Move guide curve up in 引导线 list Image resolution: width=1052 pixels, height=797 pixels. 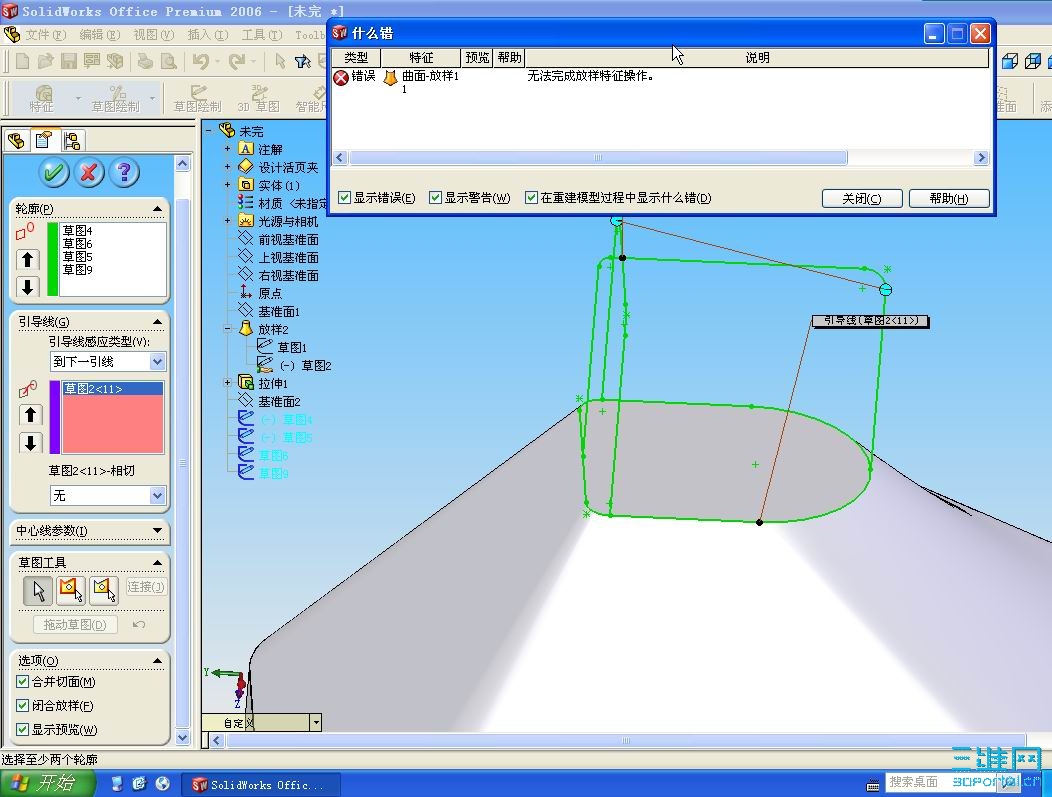point(30,415)
